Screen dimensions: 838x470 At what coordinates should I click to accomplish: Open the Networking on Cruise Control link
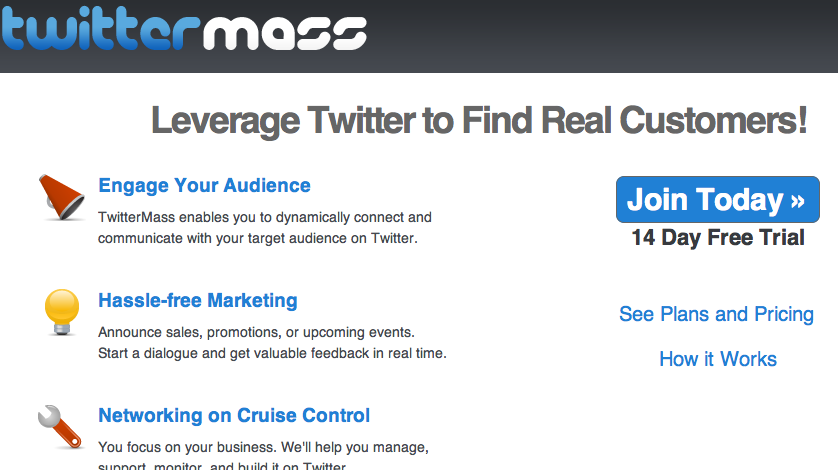[x=234, y=415]
